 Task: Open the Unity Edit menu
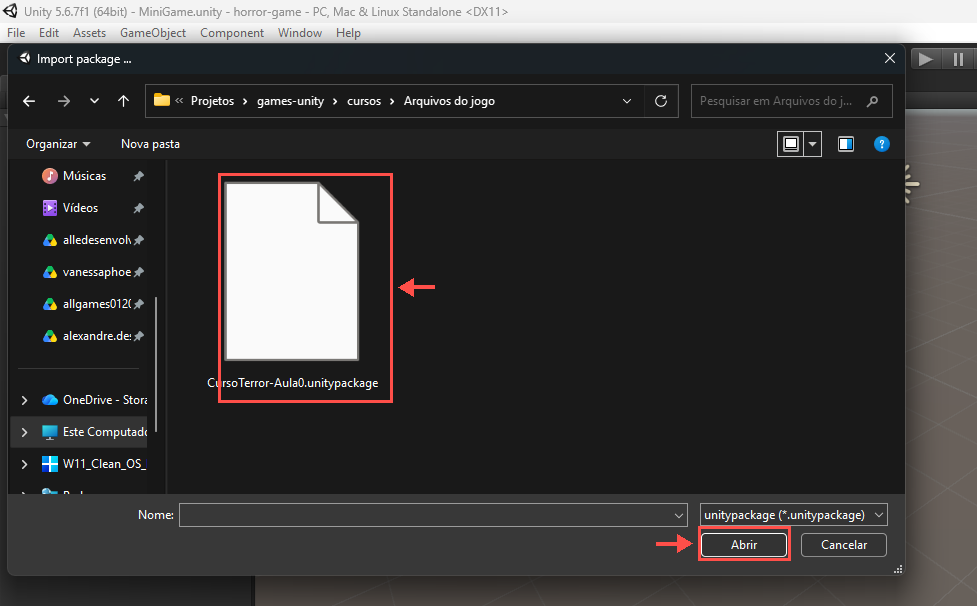coord(49,33)
